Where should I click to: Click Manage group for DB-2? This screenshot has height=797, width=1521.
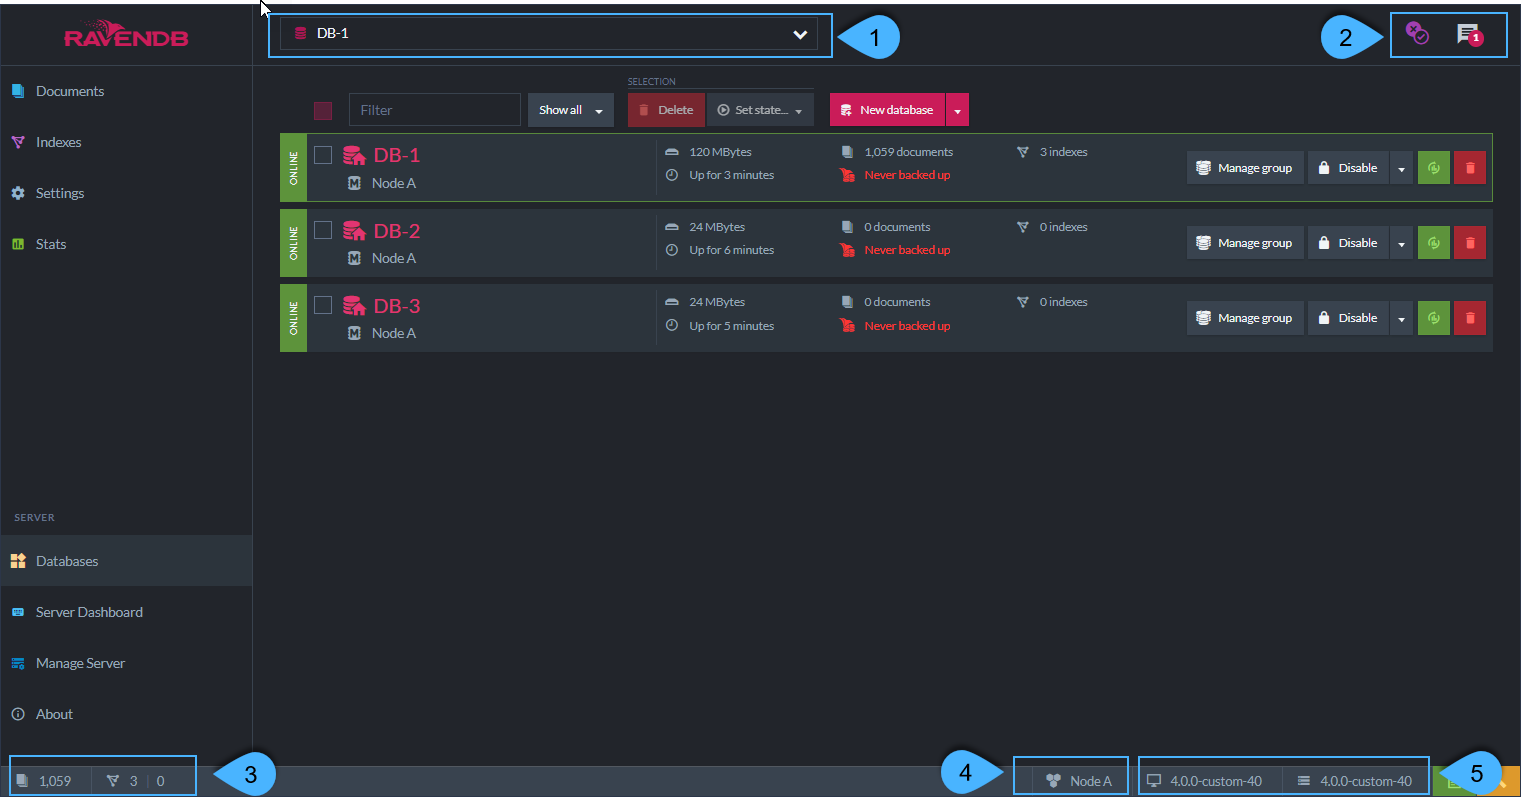1245,243
